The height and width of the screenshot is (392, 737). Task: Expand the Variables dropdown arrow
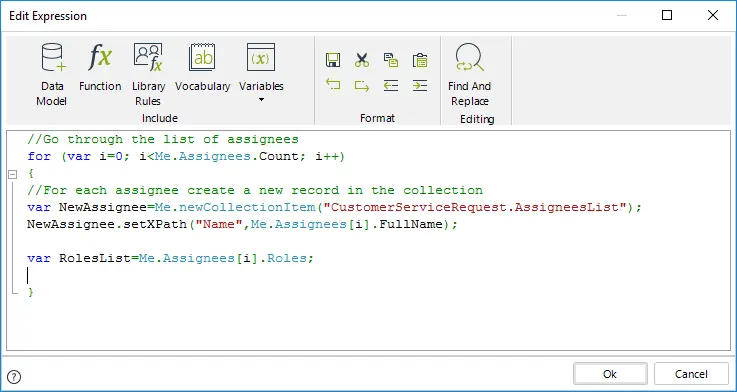tap(261, 100)
